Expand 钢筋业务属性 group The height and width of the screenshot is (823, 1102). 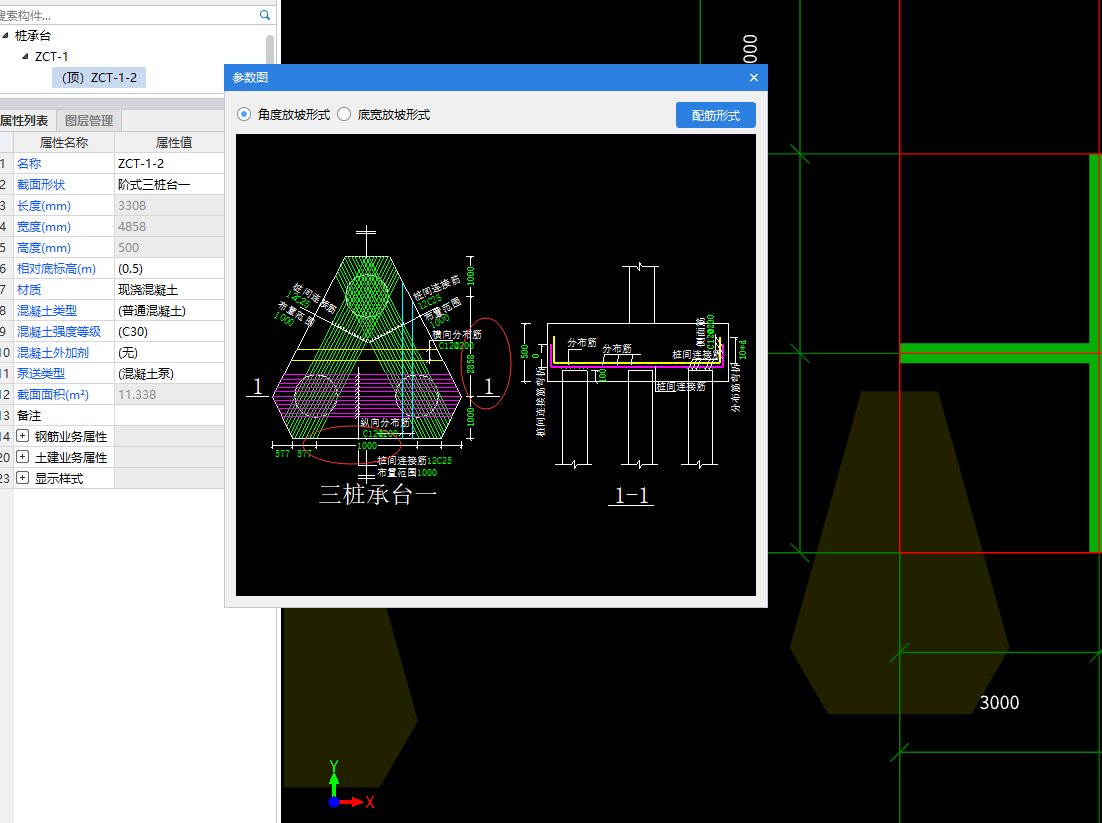pyautogui.click(x=22, y=436)
